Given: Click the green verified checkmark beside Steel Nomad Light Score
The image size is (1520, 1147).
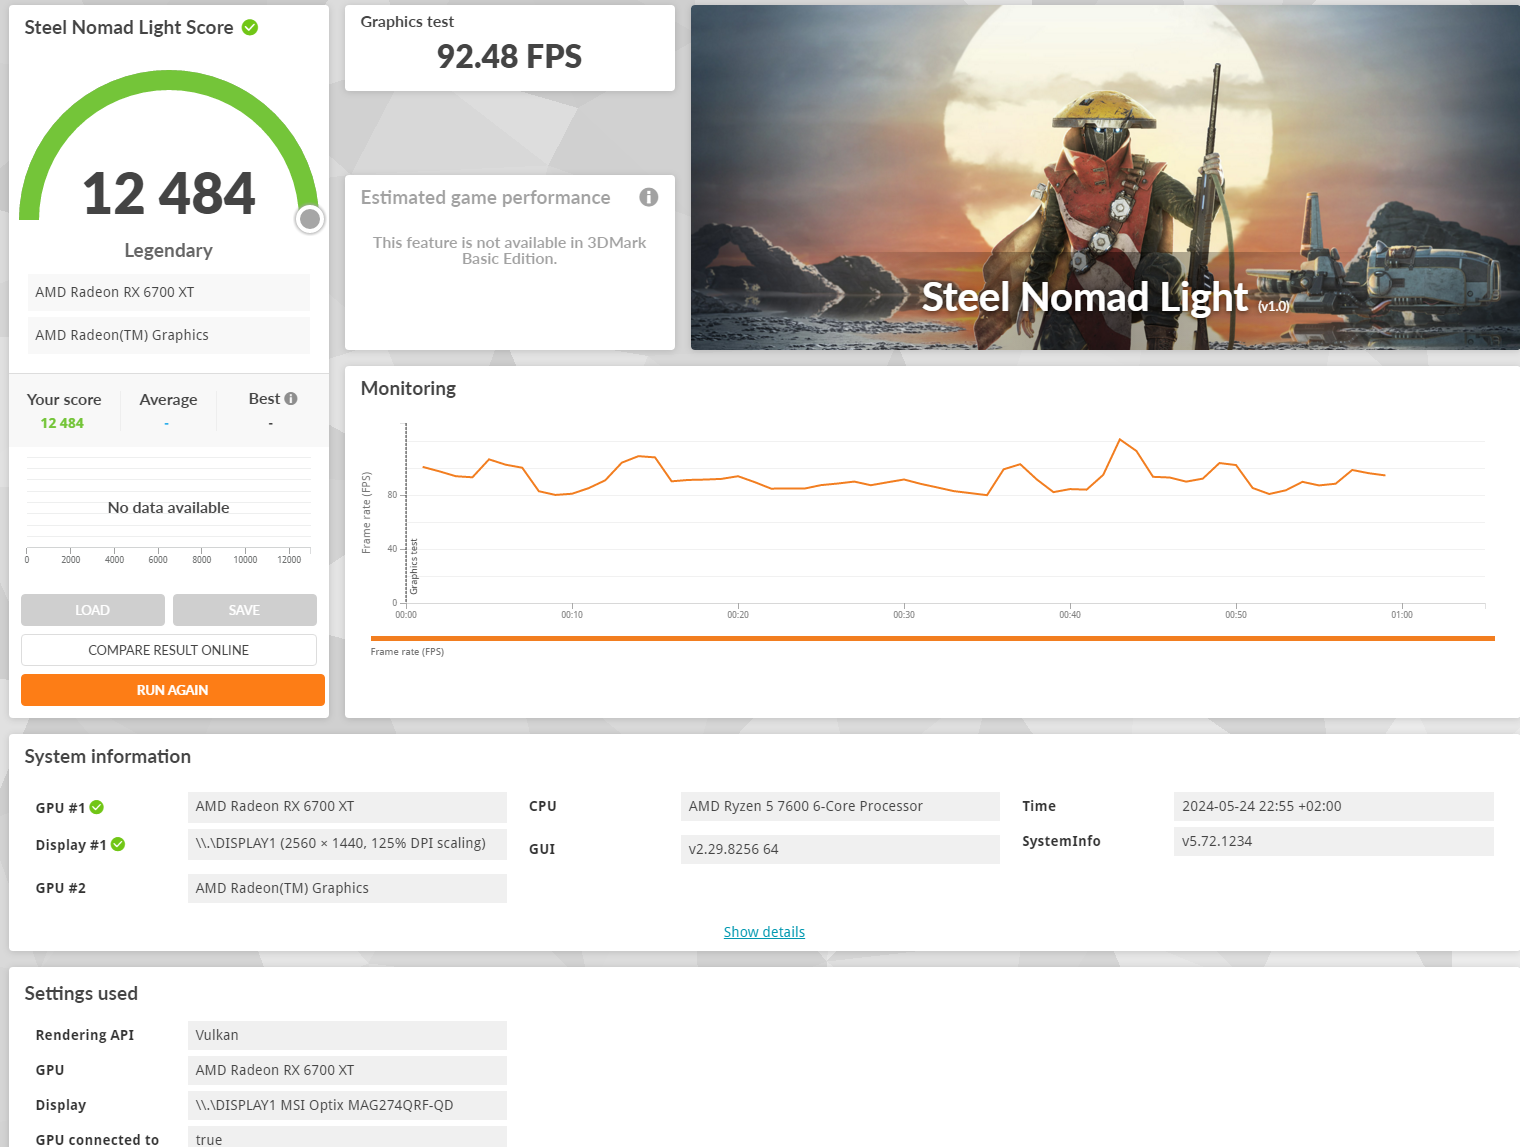Looking at the screenshot, I should (x=250, y=28).
